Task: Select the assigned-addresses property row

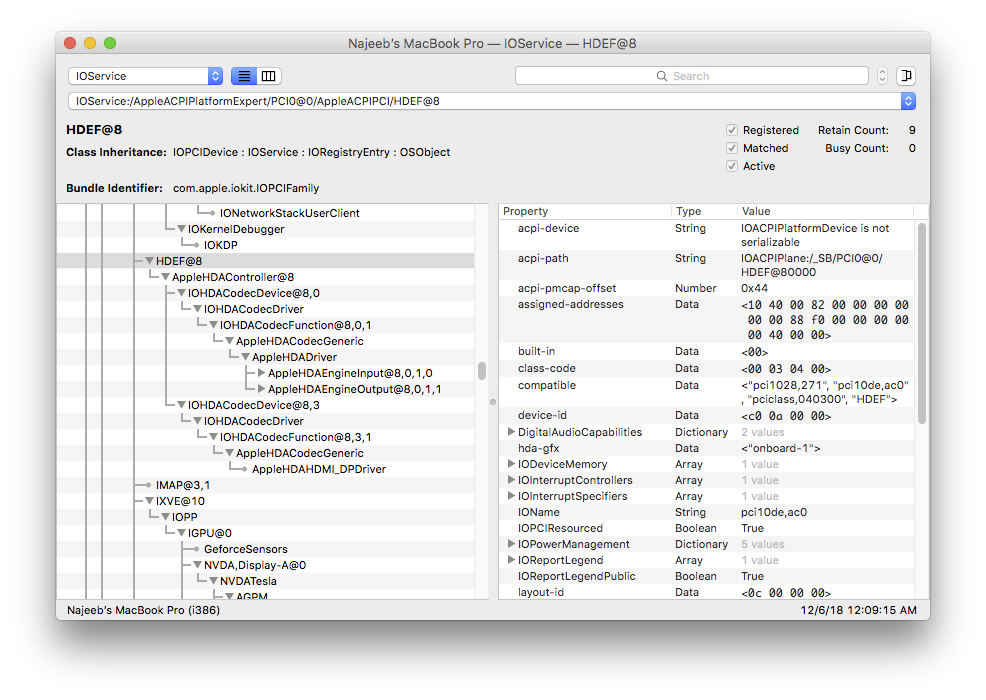Action: [707, 319]
